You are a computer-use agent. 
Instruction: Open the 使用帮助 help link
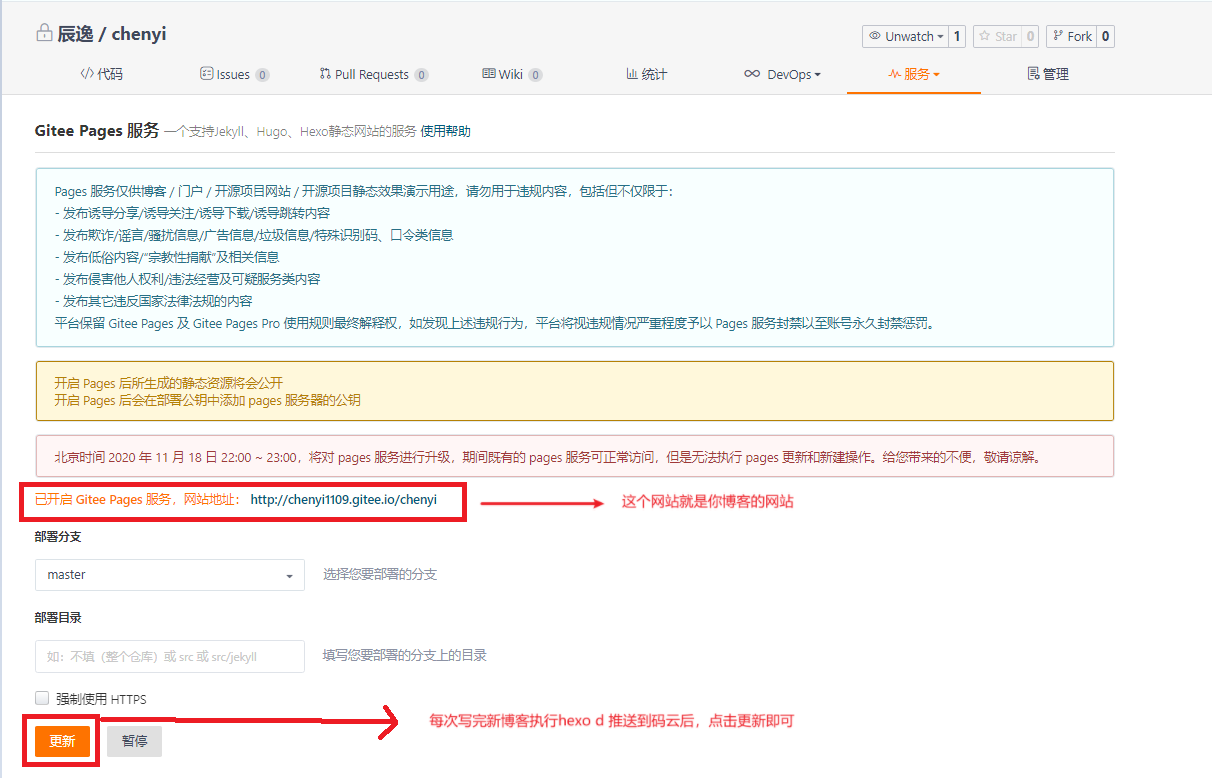[x=445, y=131]
